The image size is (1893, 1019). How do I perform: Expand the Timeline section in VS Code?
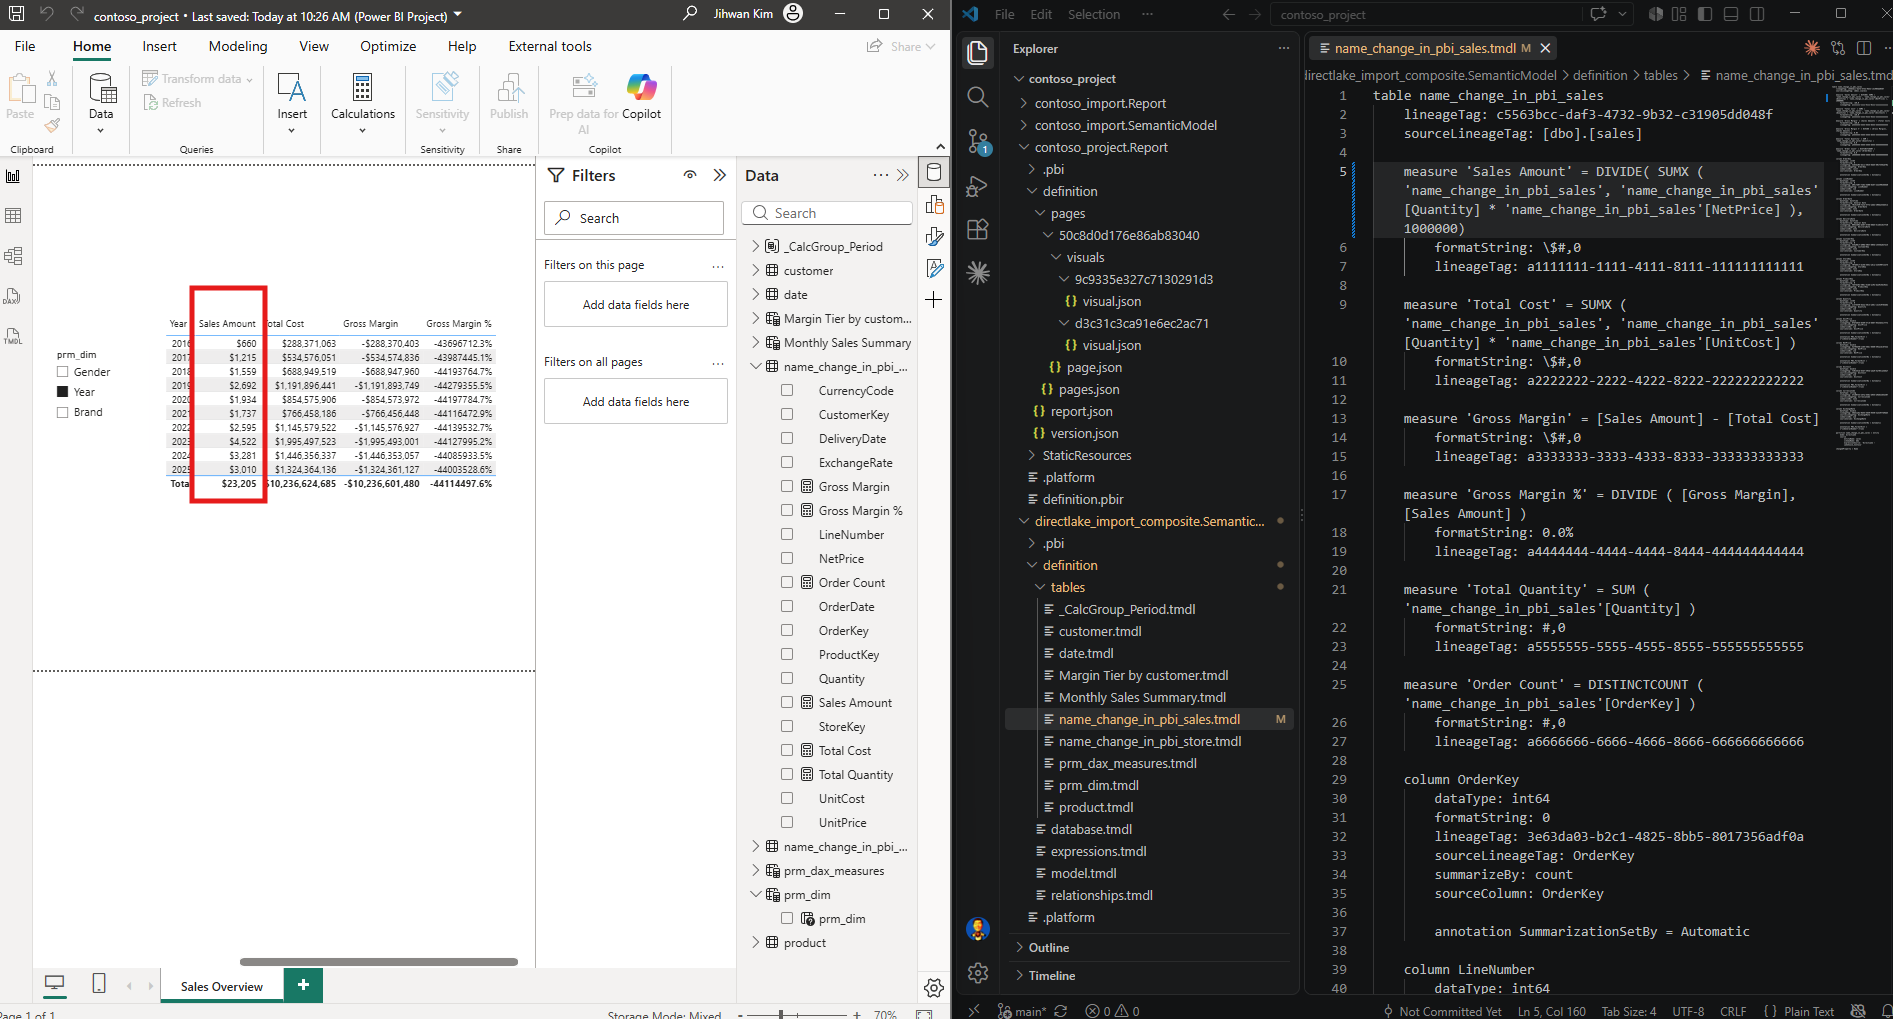coord(1052,976)
